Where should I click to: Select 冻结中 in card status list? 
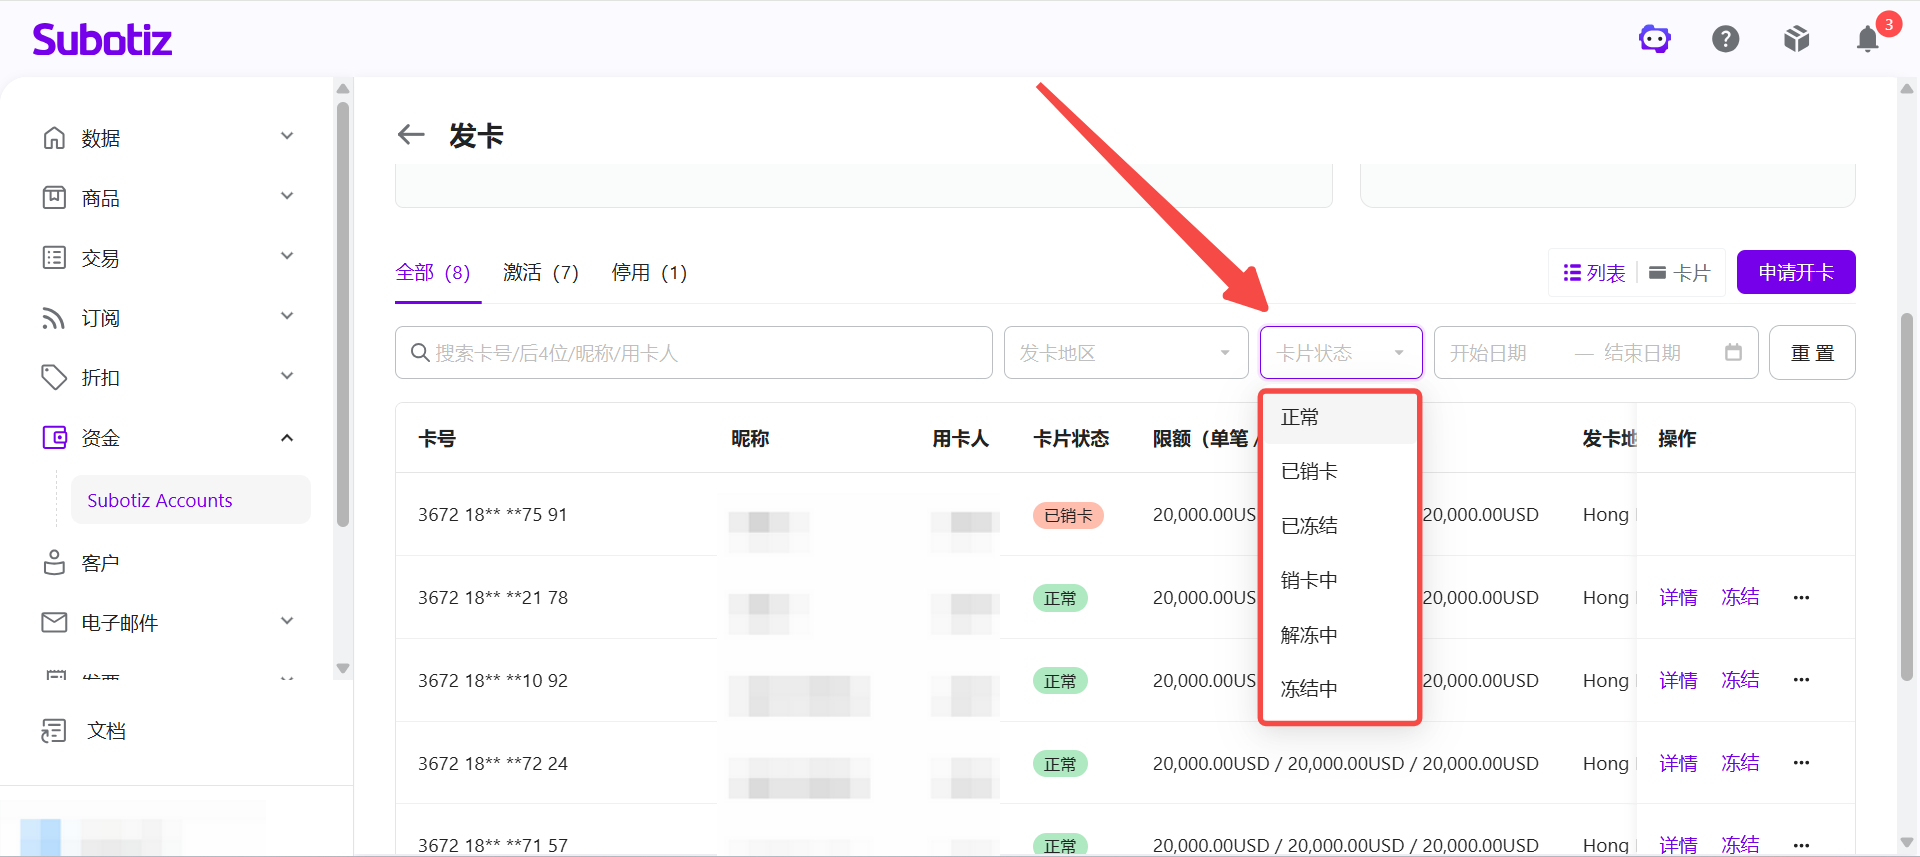[1340, 689]
